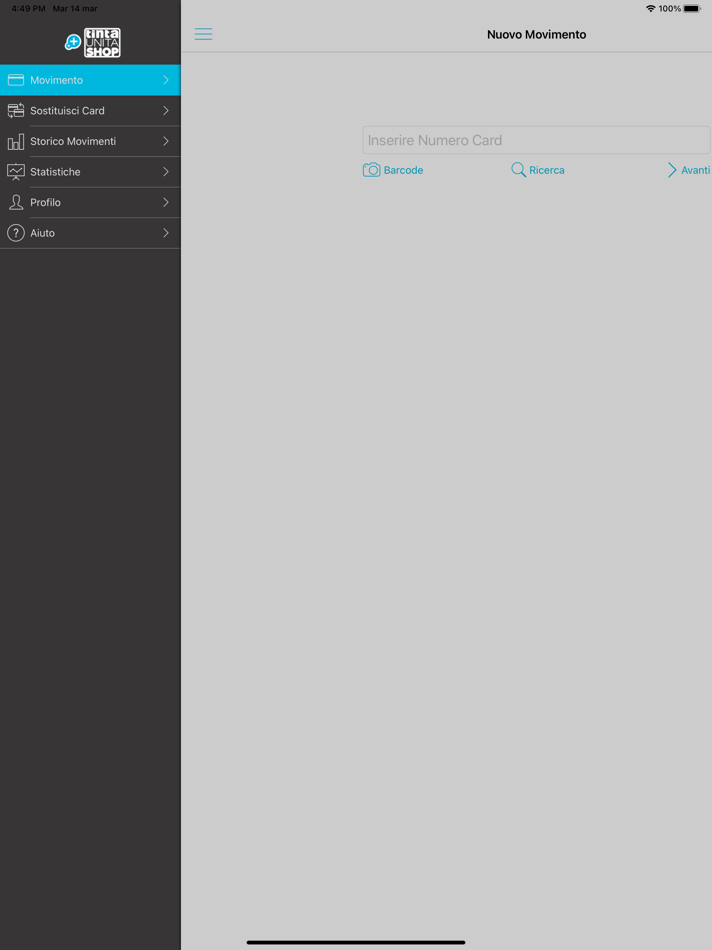Expand the Movimento row chevron

tap(166, 80)
